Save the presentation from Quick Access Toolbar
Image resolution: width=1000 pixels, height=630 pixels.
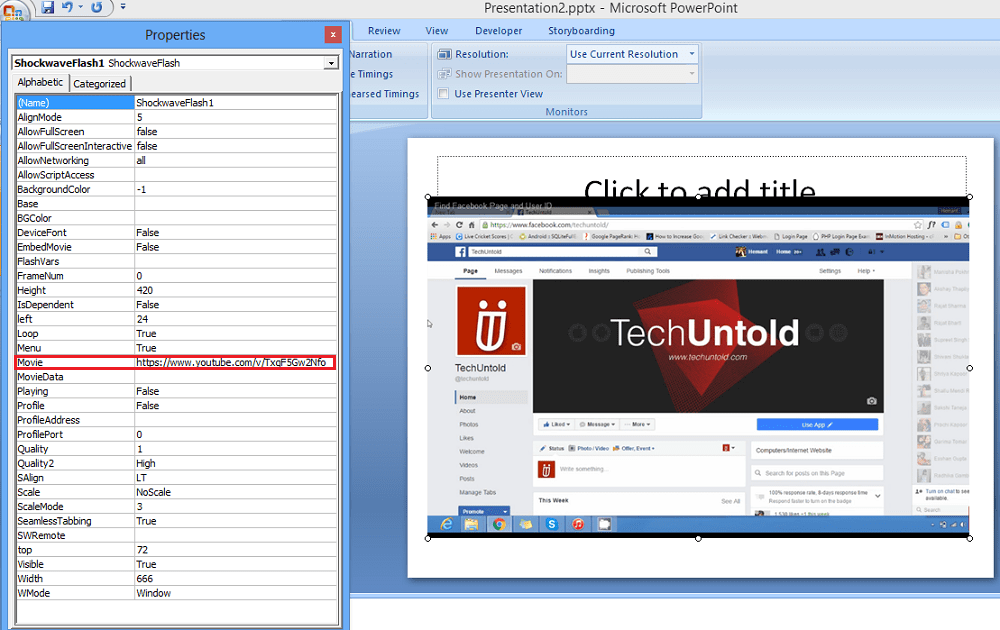coord(48,7)
